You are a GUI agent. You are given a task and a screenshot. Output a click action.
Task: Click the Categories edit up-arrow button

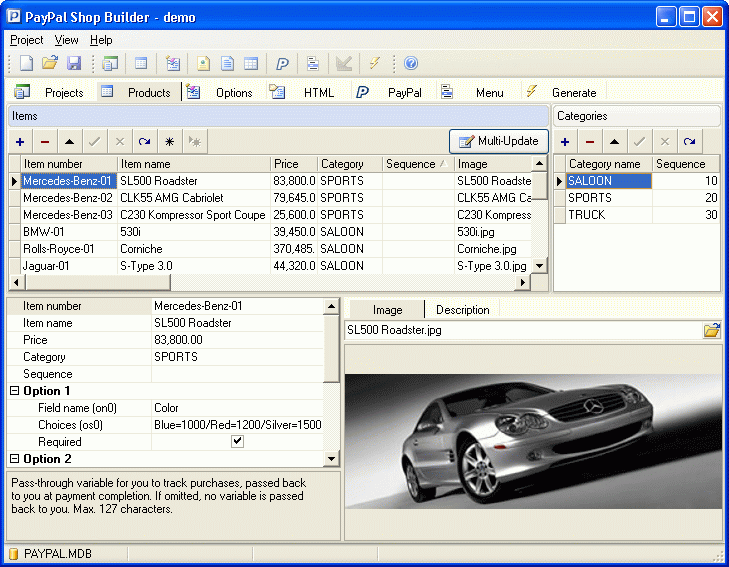coord(615,142)
